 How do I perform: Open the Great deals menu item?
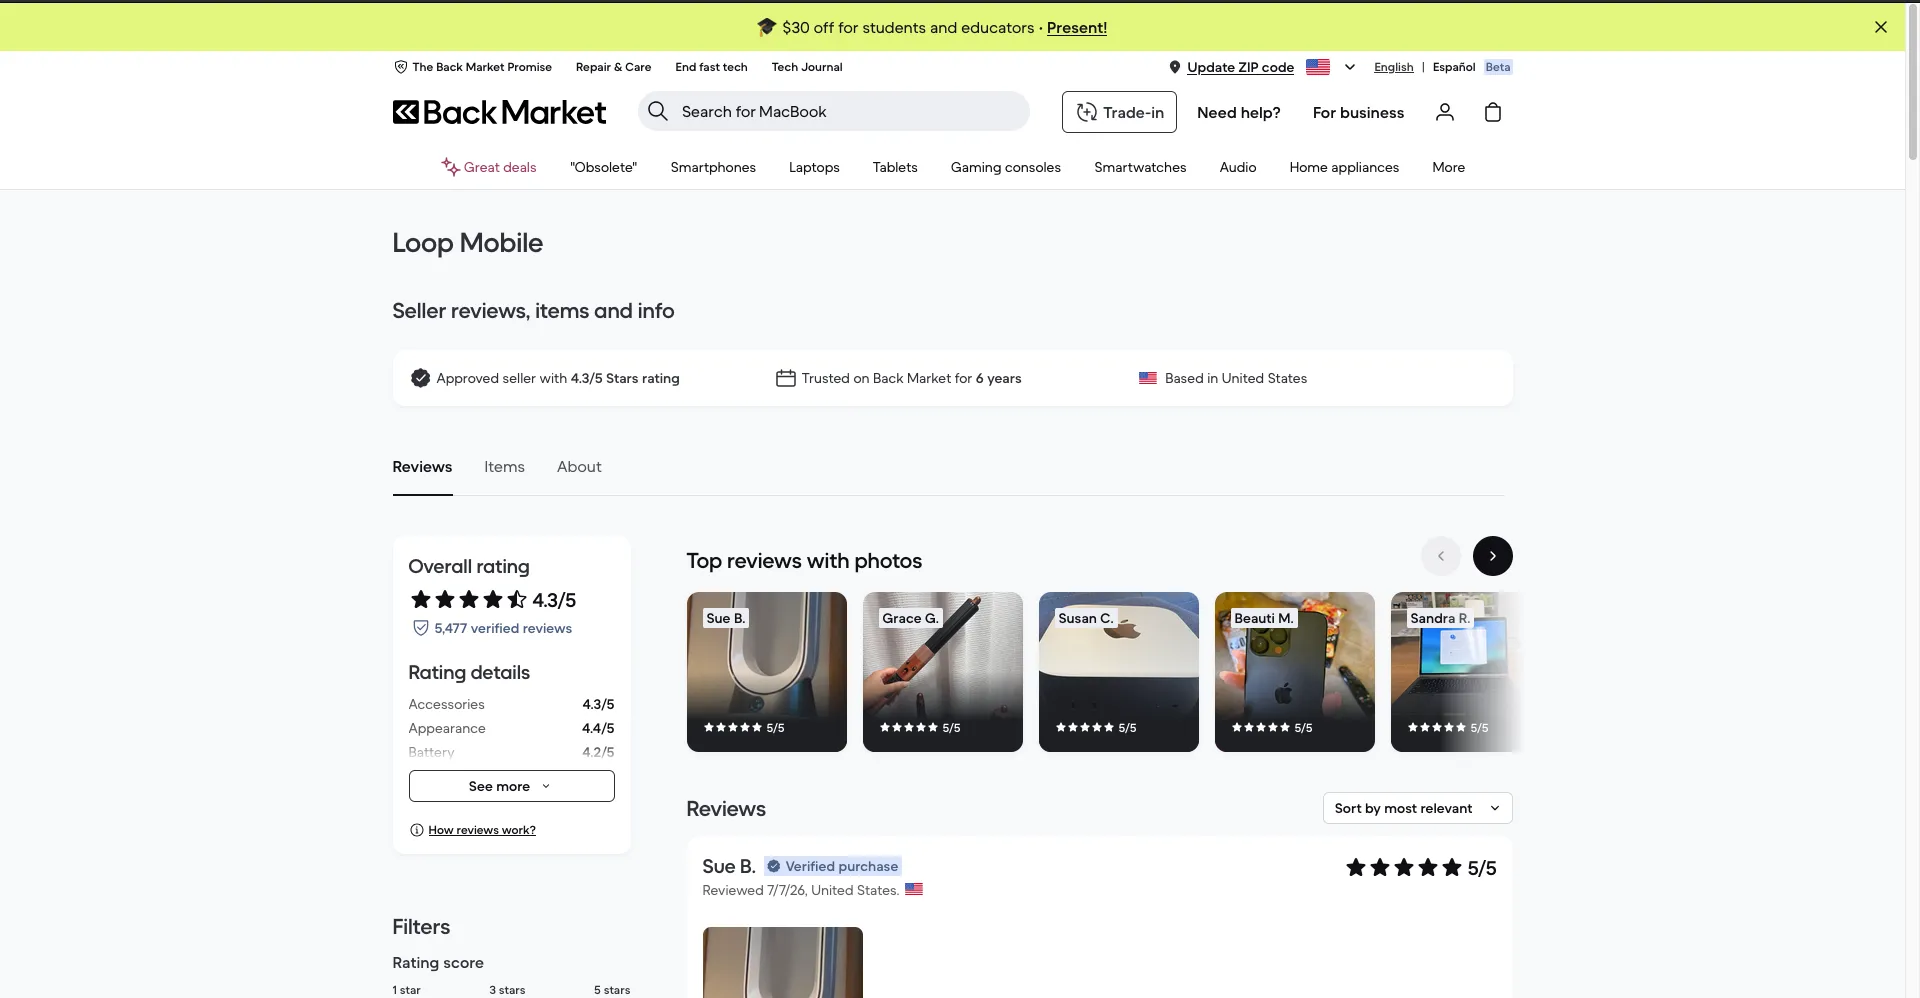[489, 167]
